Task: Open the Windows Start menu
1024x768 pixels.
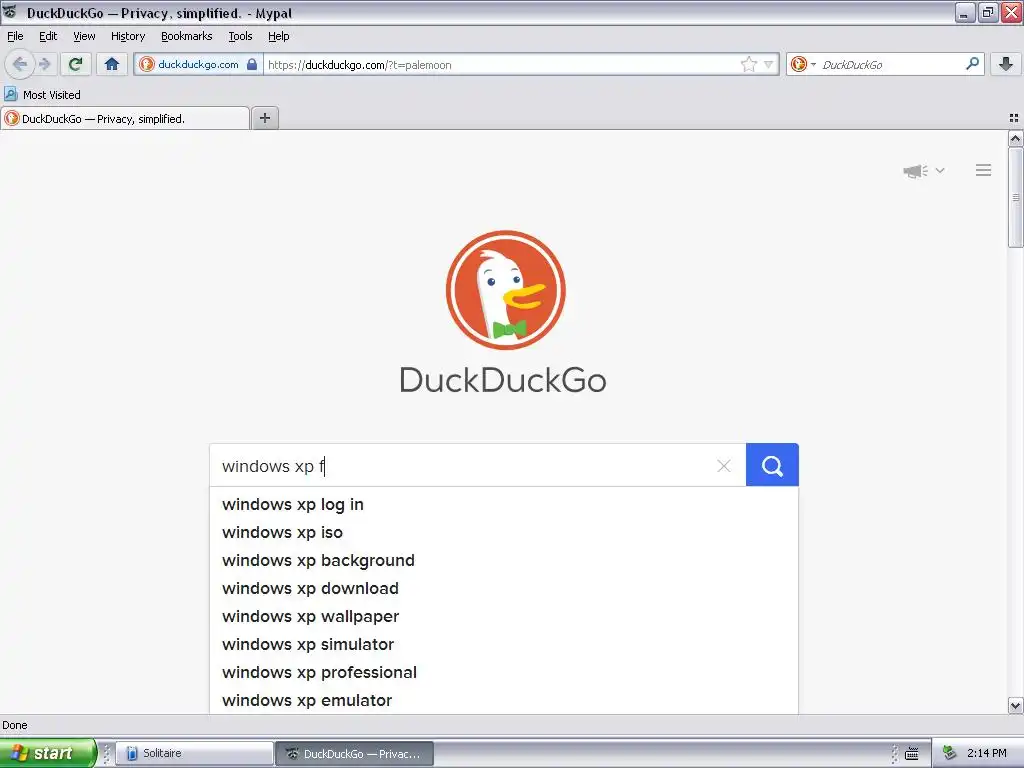Action: click(x=47, y=753)
